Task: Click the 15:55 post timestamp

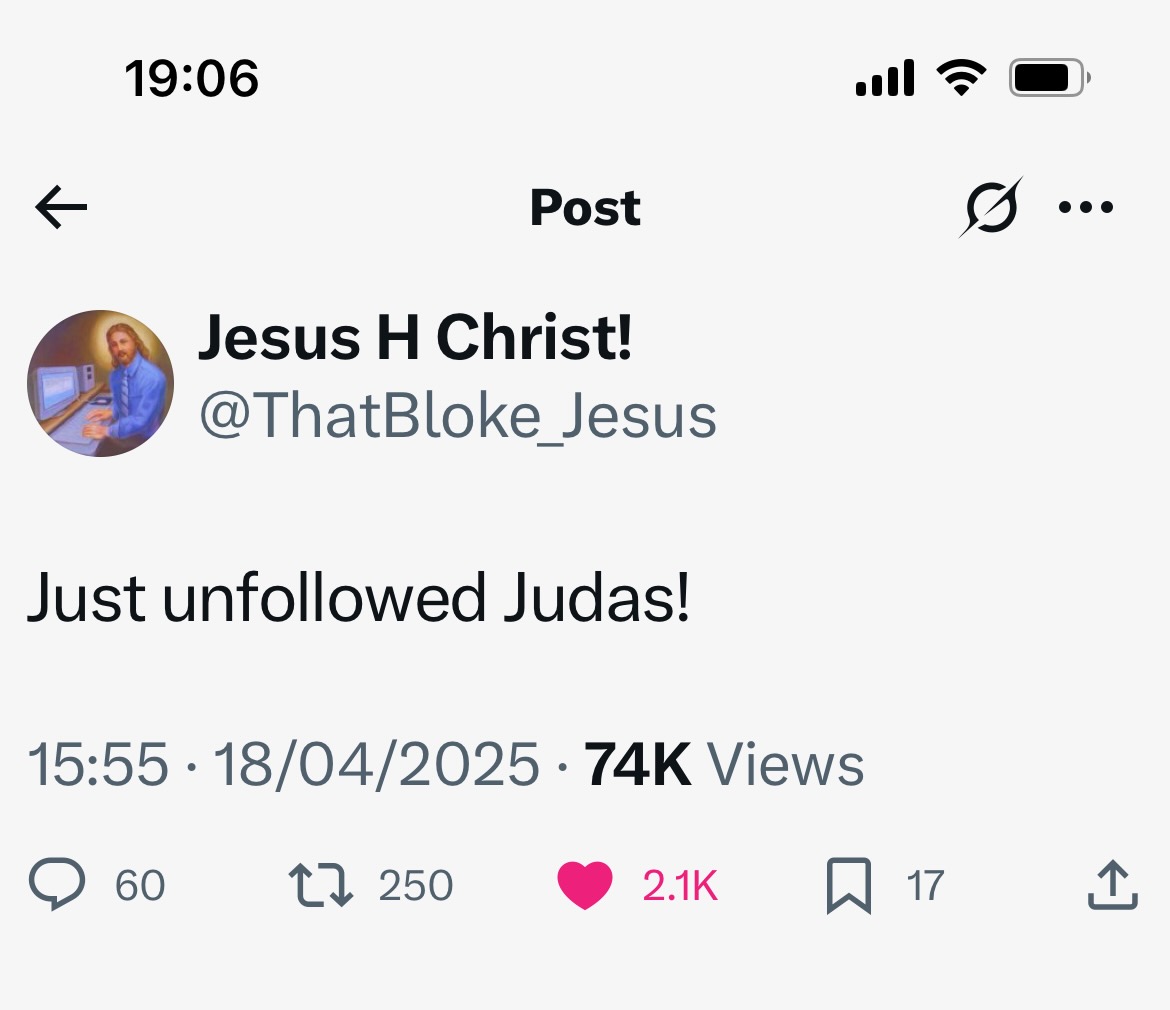Action: [97, 765]
